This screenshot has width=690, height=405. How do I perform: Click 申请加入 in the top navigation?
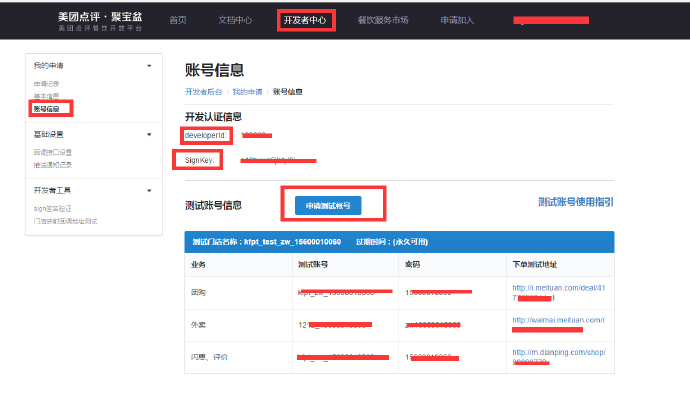pyautogui.click(x=457, y=20)
